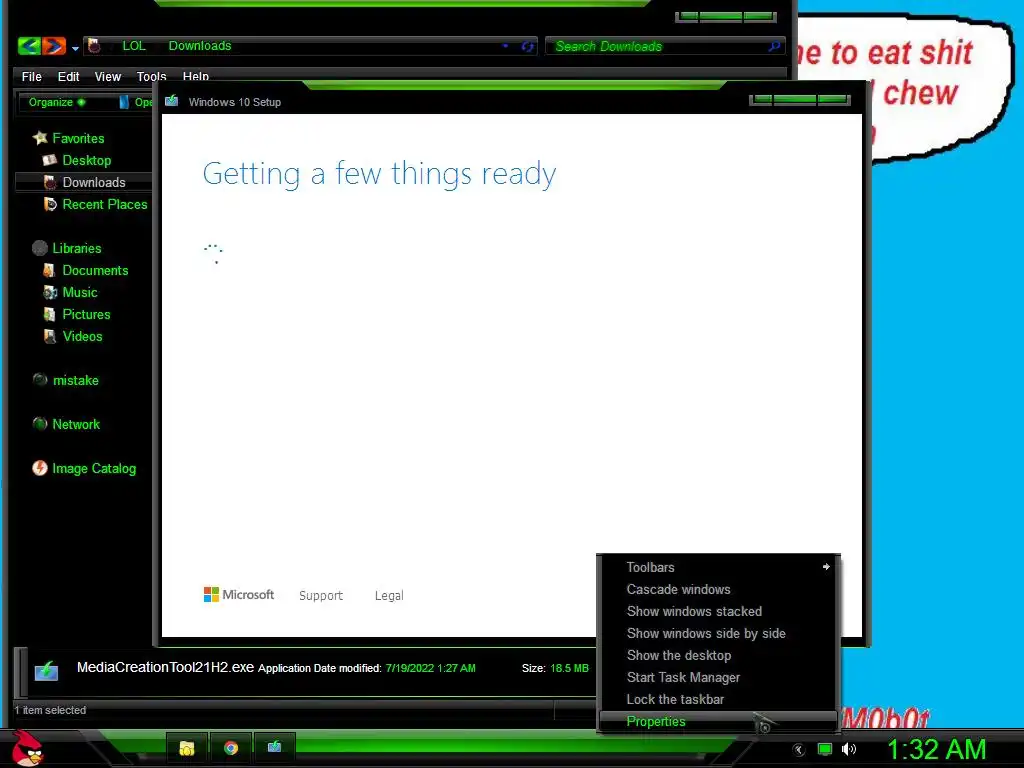
Task: Click the volume speaker tray icon
Action: pos(848,749)
